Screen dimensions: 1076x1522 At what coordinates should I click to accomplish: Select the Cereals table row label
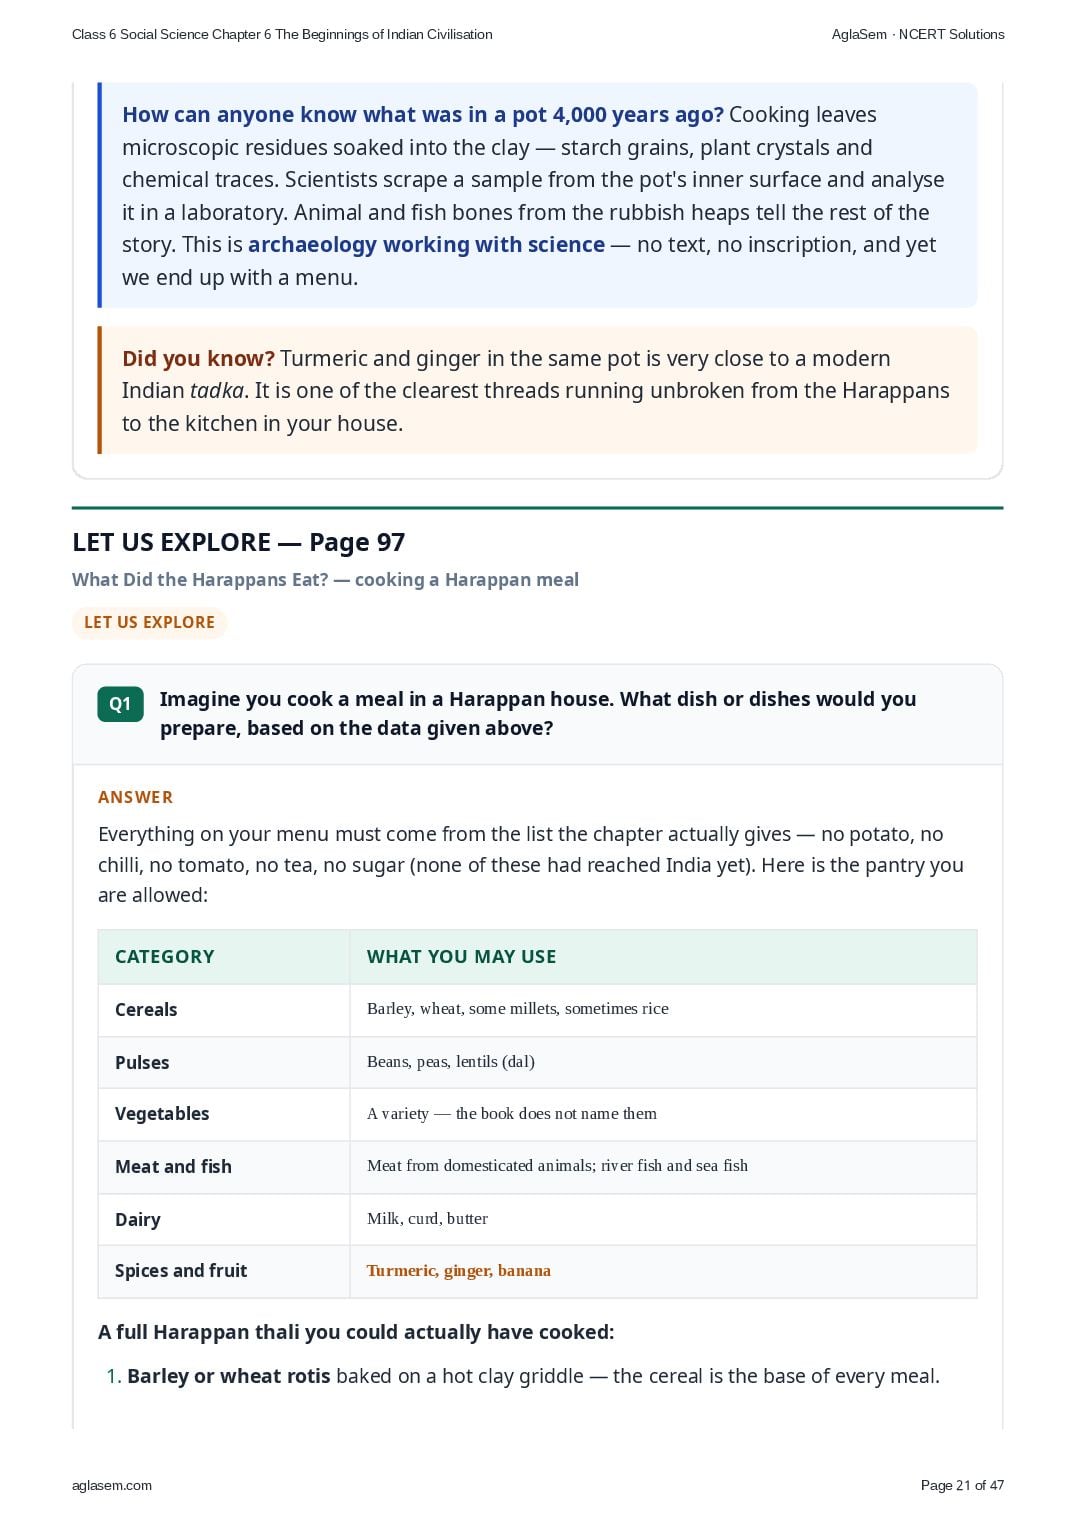coord(146,1009)
